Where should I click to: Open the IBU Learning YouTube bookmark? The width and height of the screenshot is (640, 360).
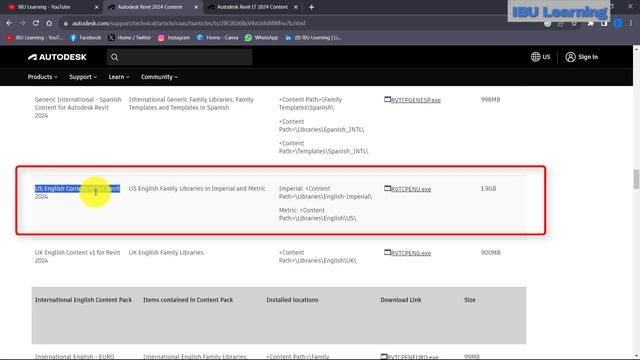(x=35, y=38)
